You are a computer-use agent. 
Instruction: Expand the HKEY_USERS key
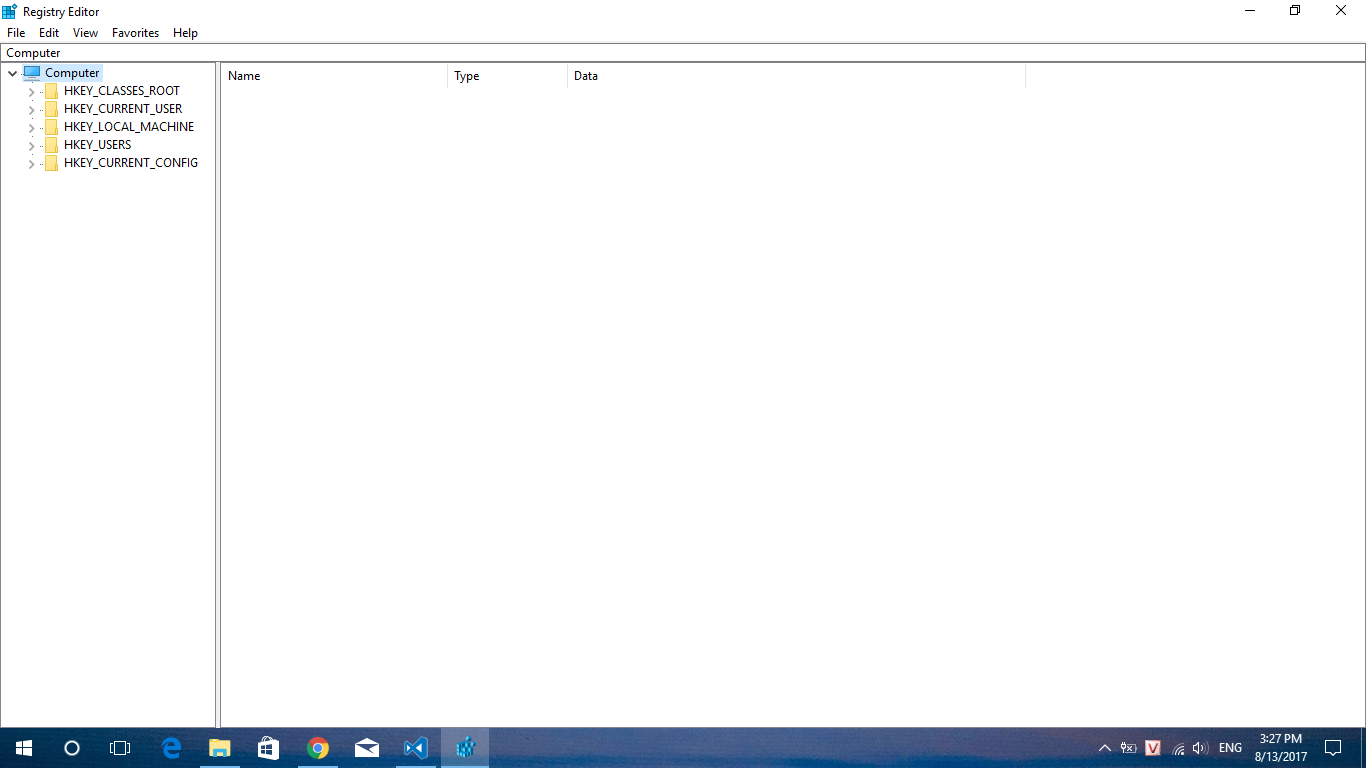(x=31, y=145)
